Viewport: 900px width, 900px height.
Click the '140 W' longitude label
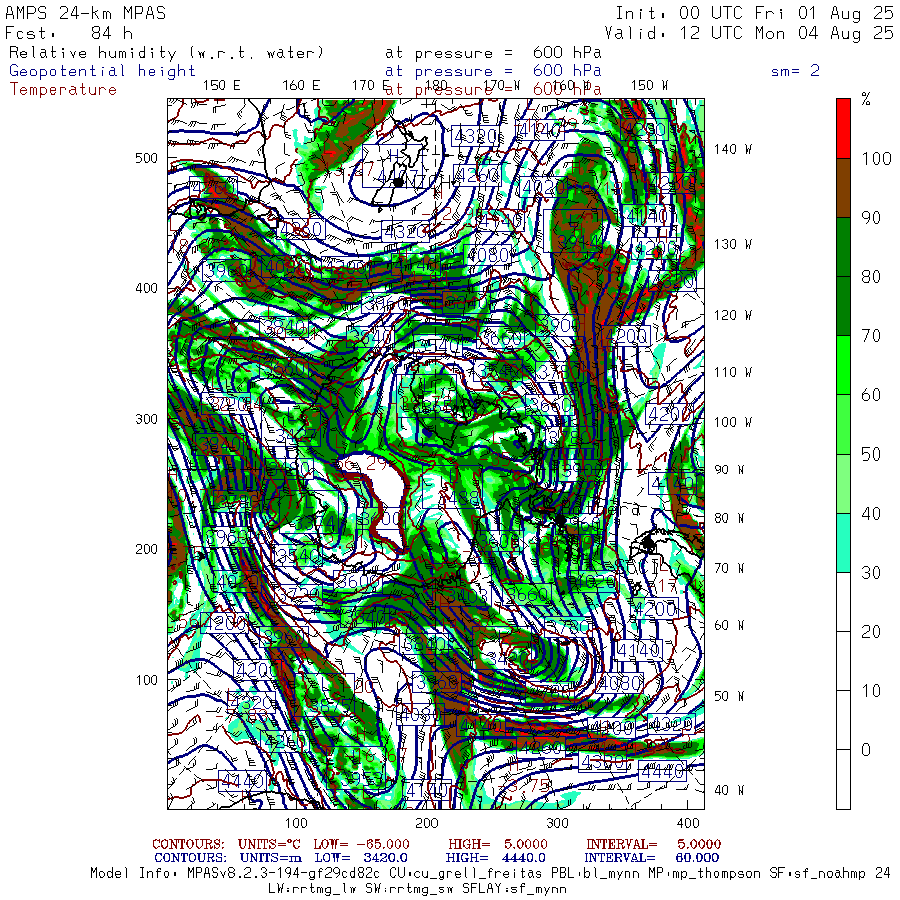pyautogui.click(x=732, y=149)
